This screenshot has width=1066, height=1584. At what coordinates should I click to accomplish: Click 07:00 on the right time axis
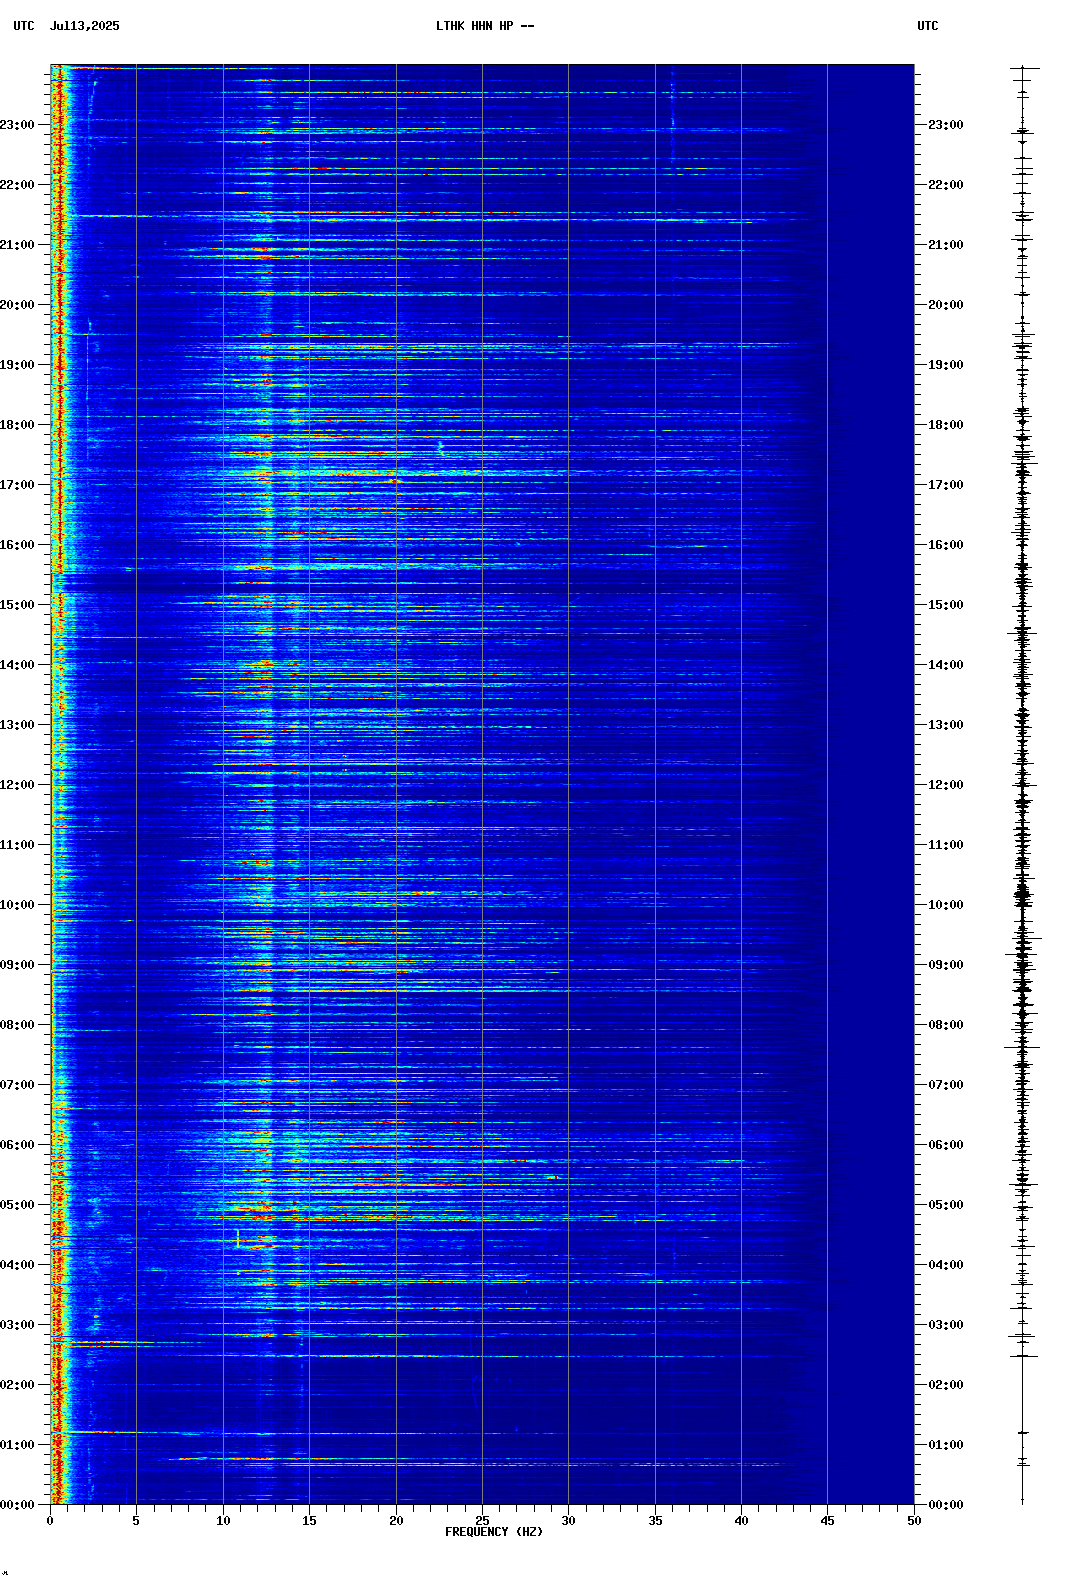point(946,1085)
